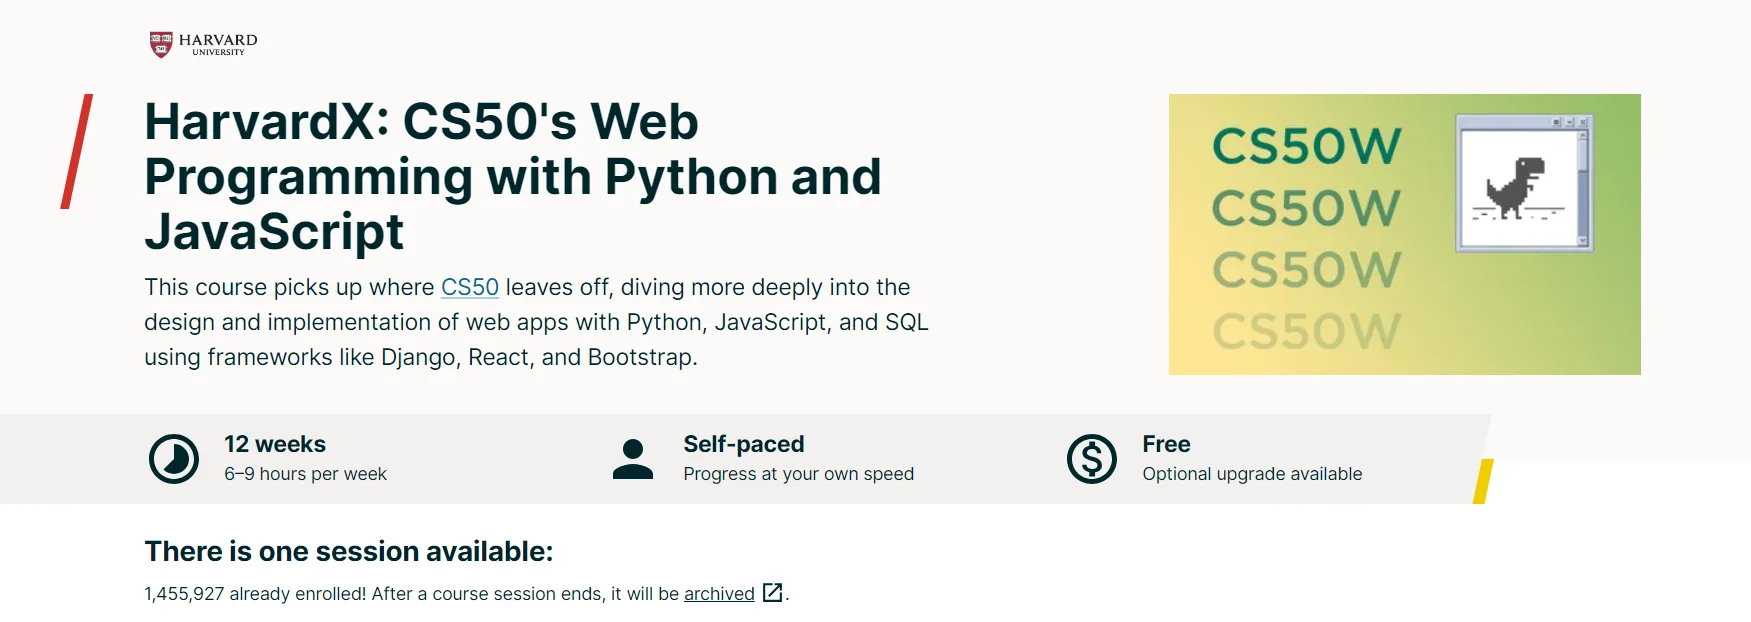Image resolution: width=1751 pixels, height=622 pixels.
Task: Click the pixel dinosaur window graphic
Action: tap(1523, 183)
